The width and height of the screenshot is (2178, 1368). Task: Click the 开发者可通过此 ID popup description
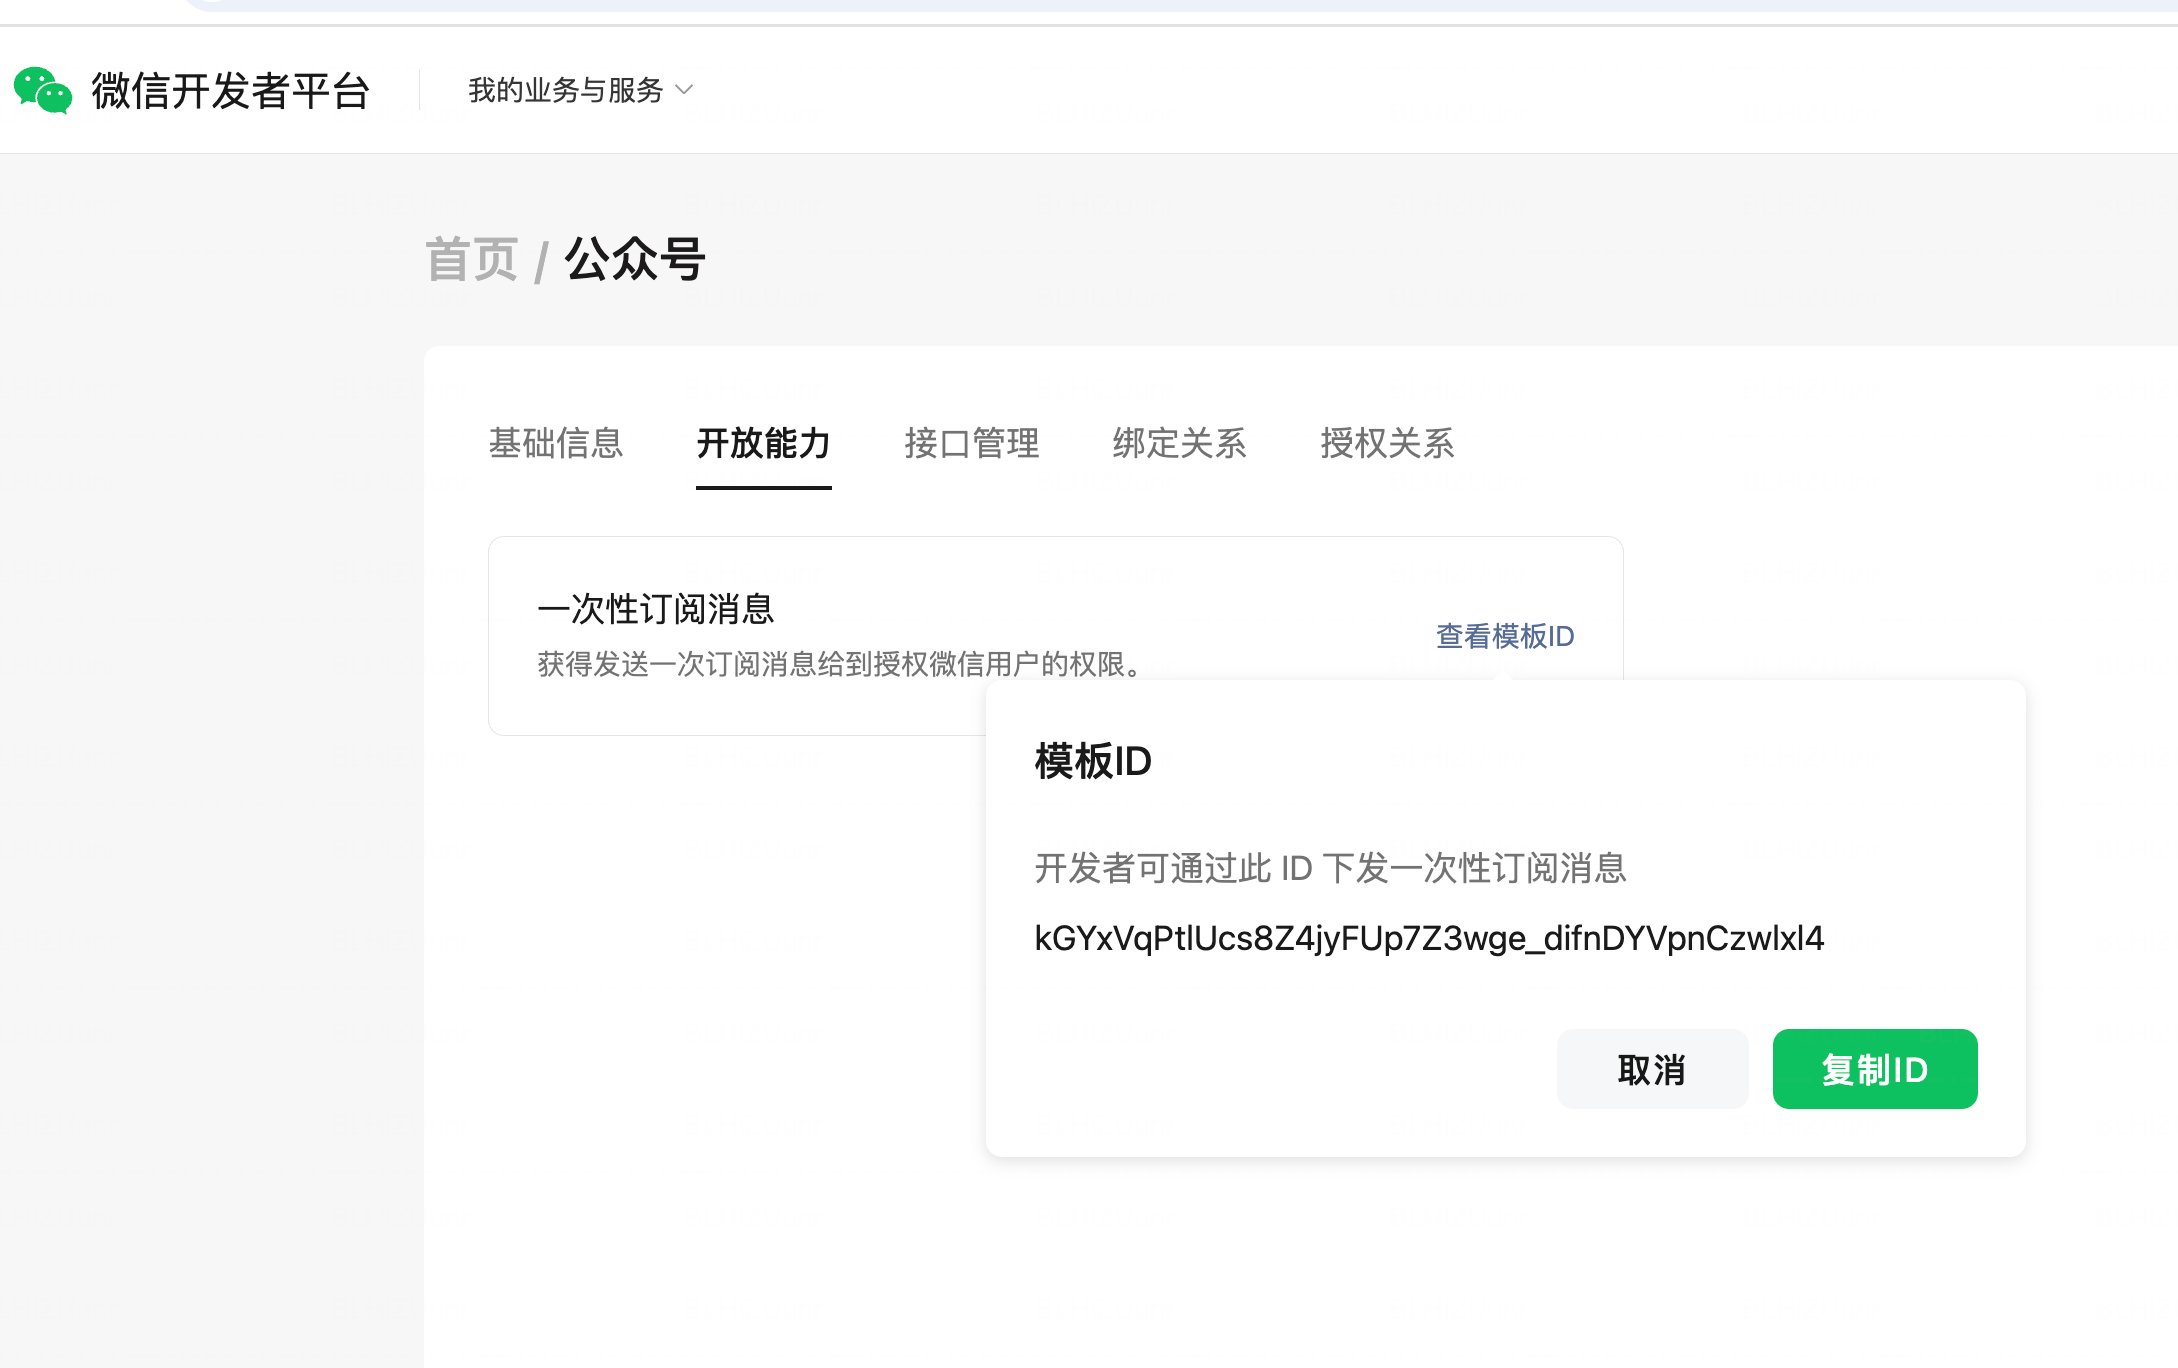point(1330,868)
